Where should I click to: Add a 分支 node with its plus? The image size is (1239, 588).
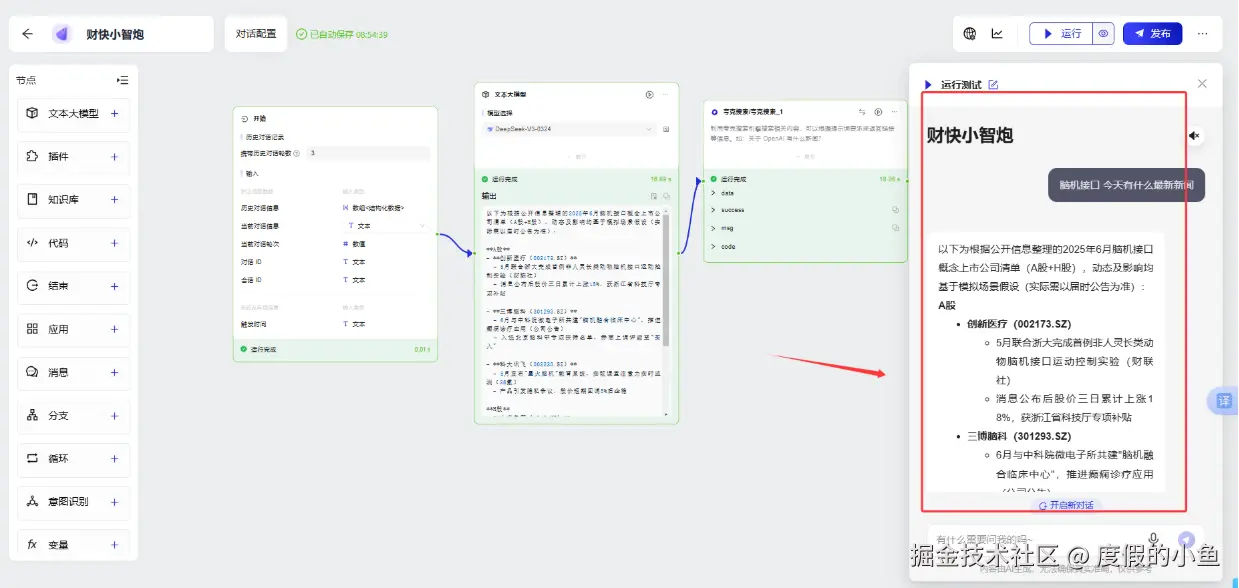point(114,415)
